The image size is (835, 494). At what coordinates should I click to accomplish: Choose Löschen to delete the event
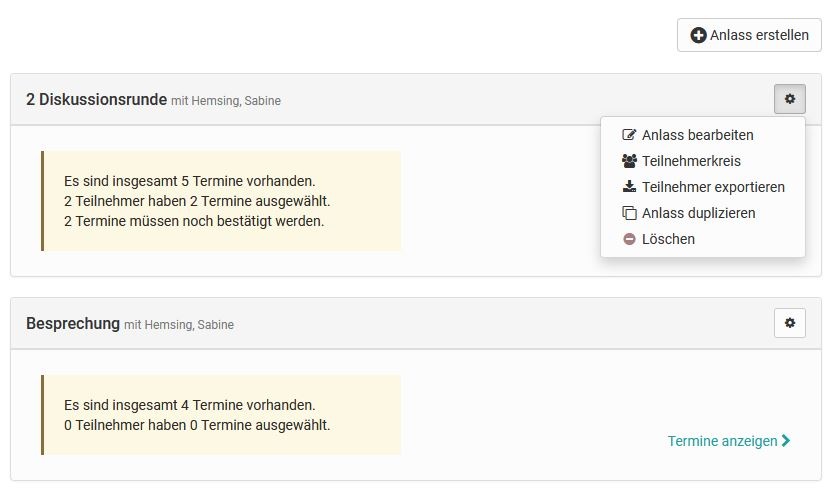click(668, 239)
